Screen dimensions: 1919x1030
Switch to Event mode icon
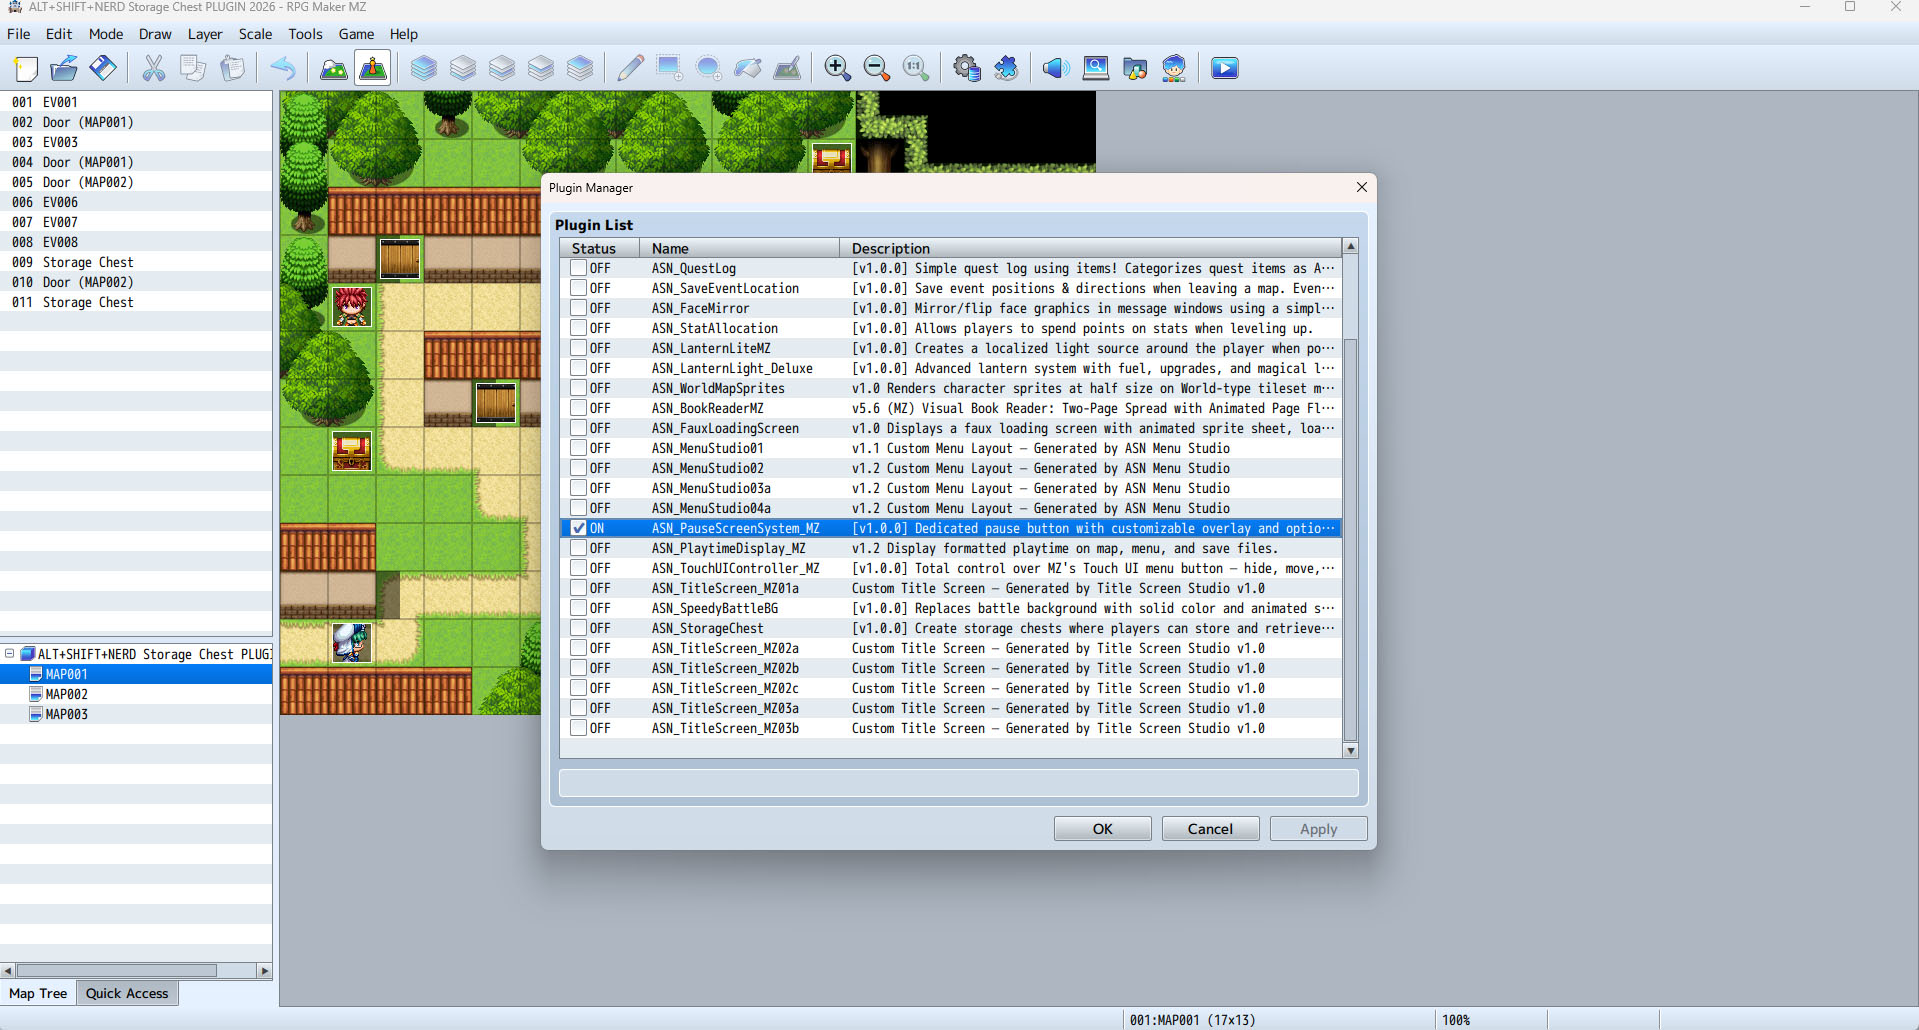click(373, 68)
